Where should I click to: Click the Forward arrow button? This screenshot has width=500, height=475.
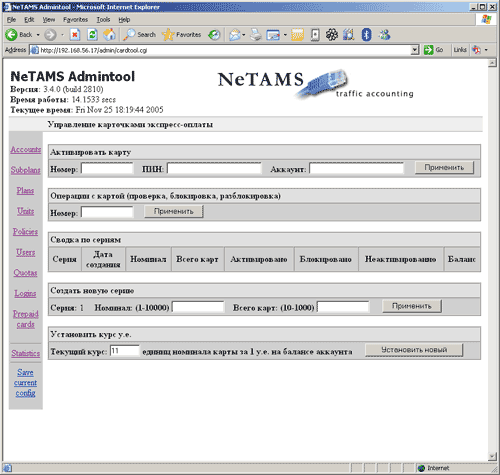click(50, 35)
